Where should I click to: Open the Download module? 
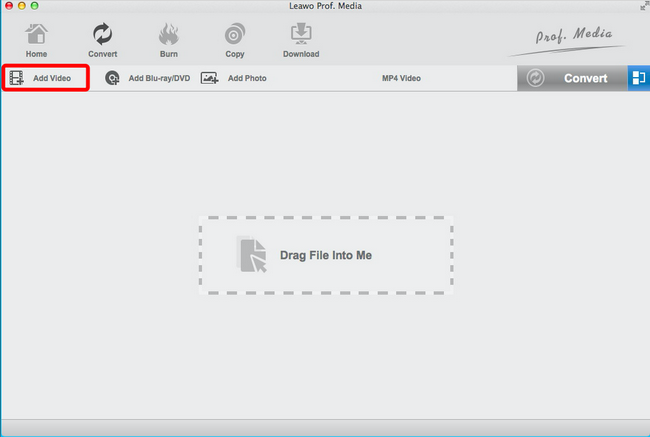[301, 40]
